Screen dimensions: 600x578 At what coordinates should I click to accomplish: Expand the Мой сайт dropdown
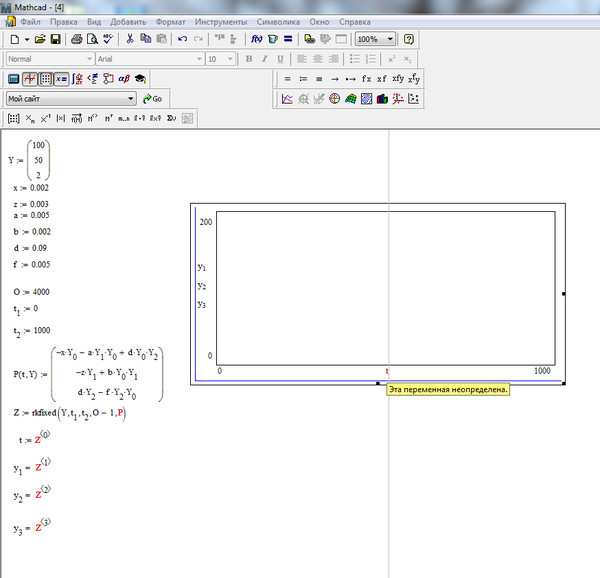coord(131,99)
